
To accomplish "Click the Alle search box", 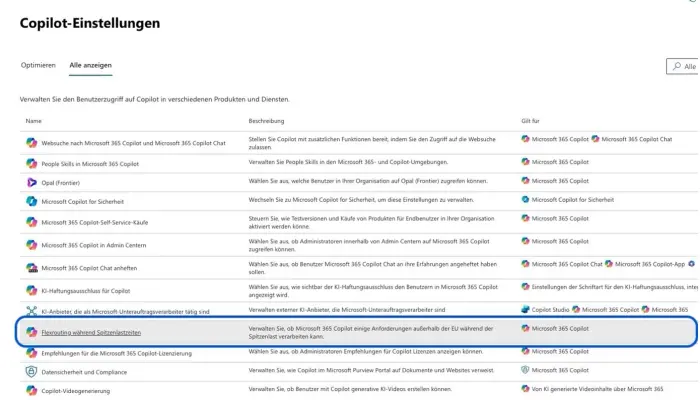I will pyautogui.click(x=683, y=66).
